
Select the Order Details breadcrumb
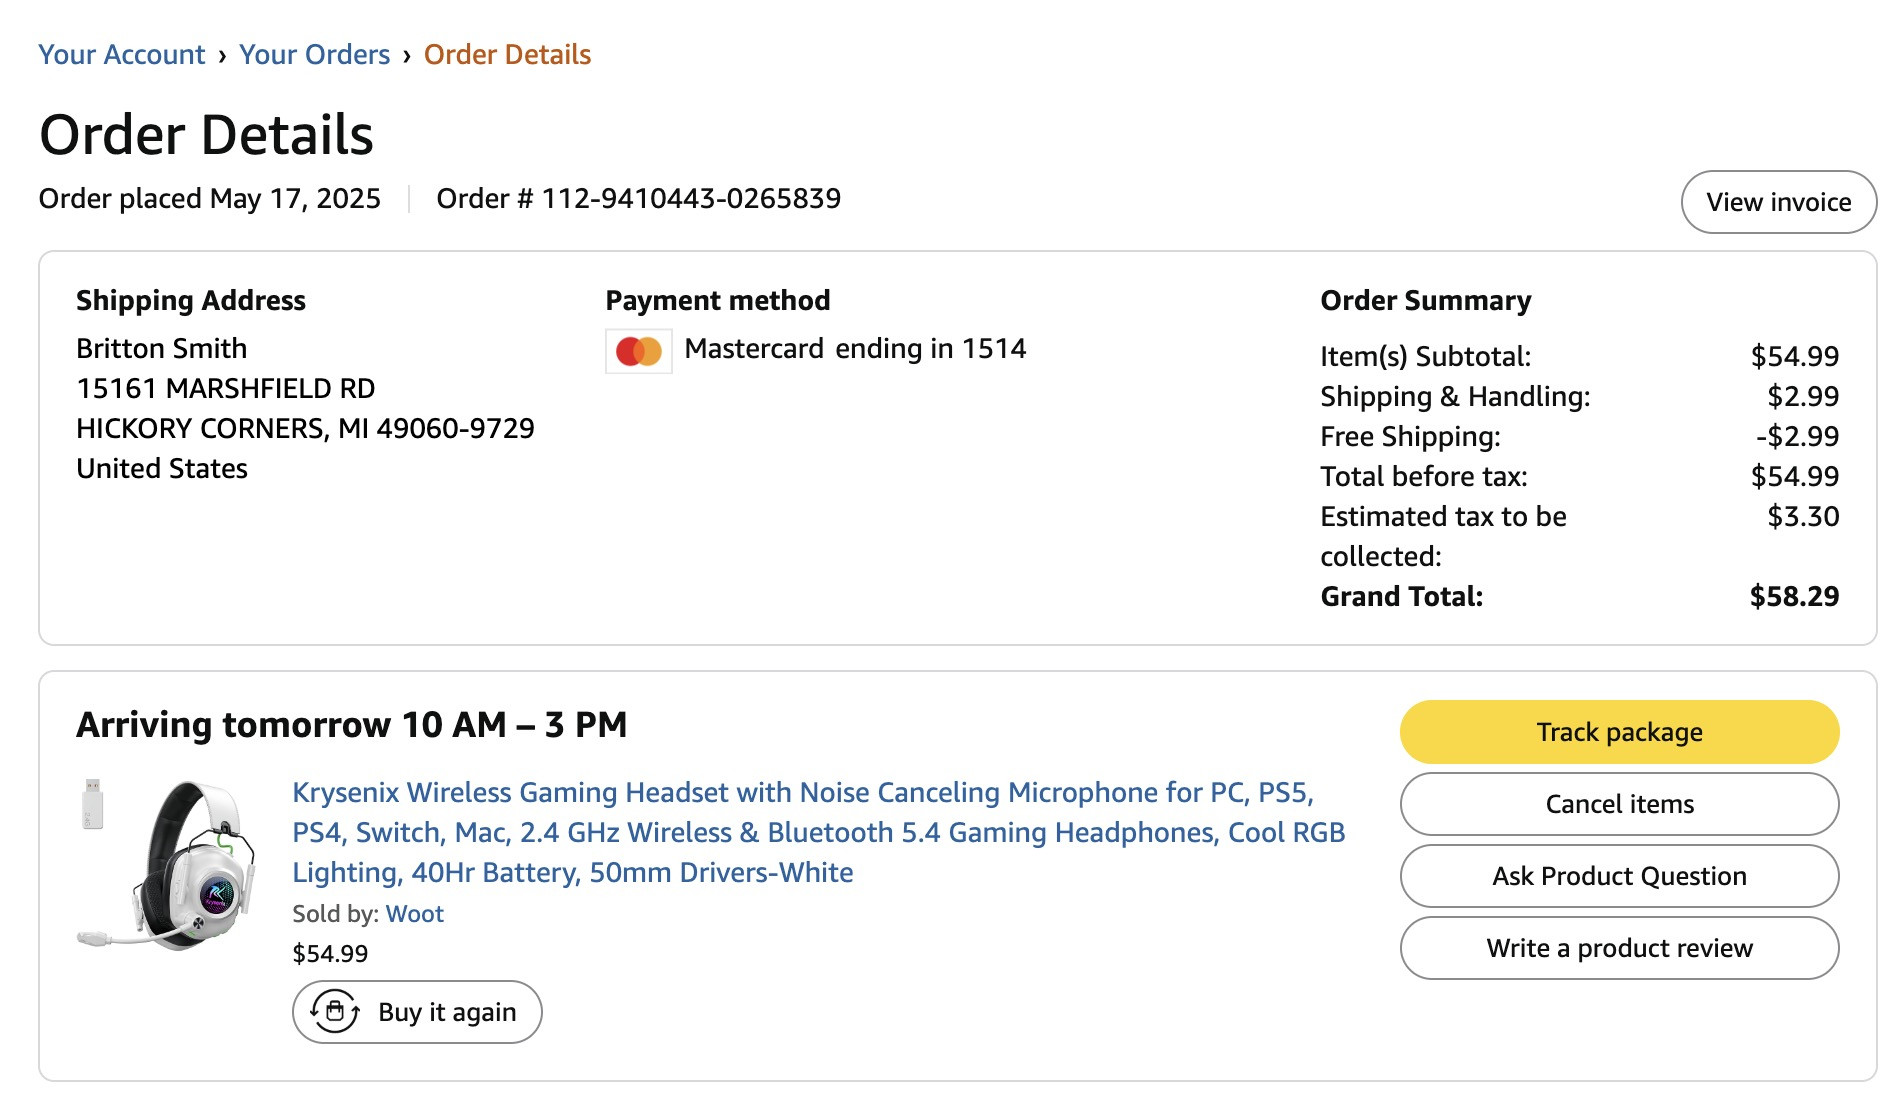[x=507, y=54]
